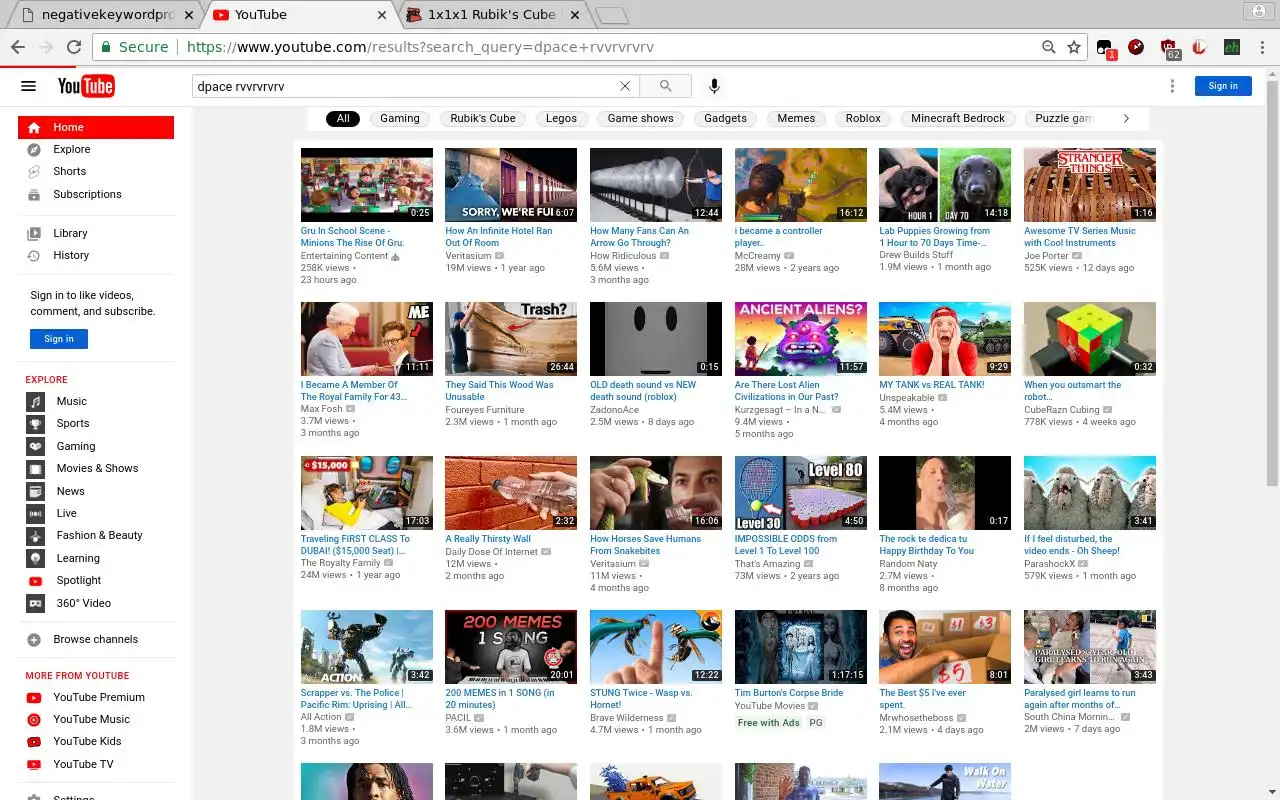Click the Gaming icon in the Explore section
Viewport: 1280px width, 800px height.
point(36,446)
